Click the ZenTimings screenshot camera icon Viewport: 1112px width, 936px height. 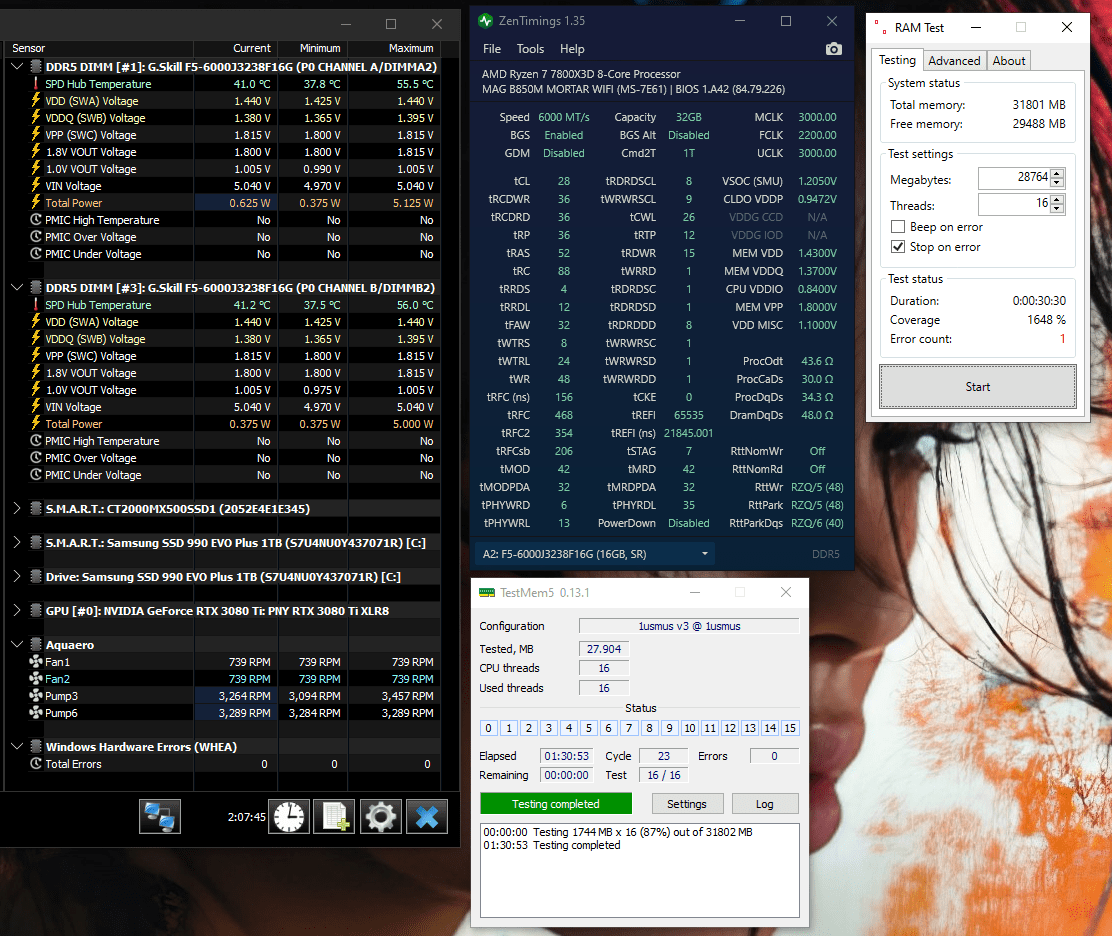(x=834, y=49)
